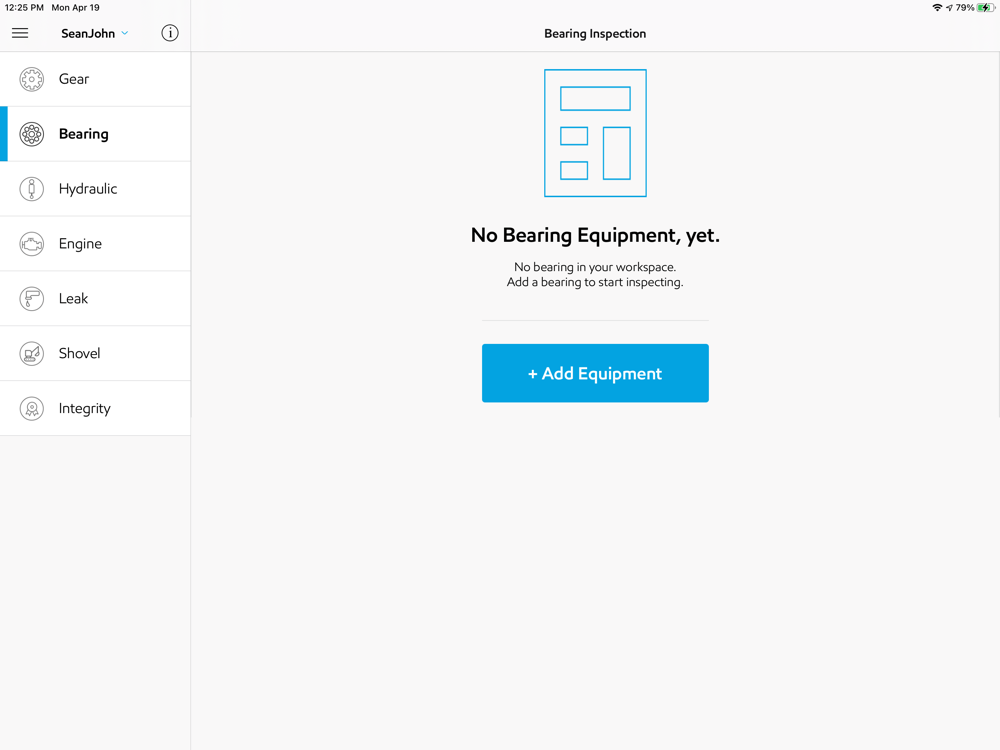Viewport: 1000px width, 750px height.
Task: Open the Shovel menu label
Action: point(80,353)
